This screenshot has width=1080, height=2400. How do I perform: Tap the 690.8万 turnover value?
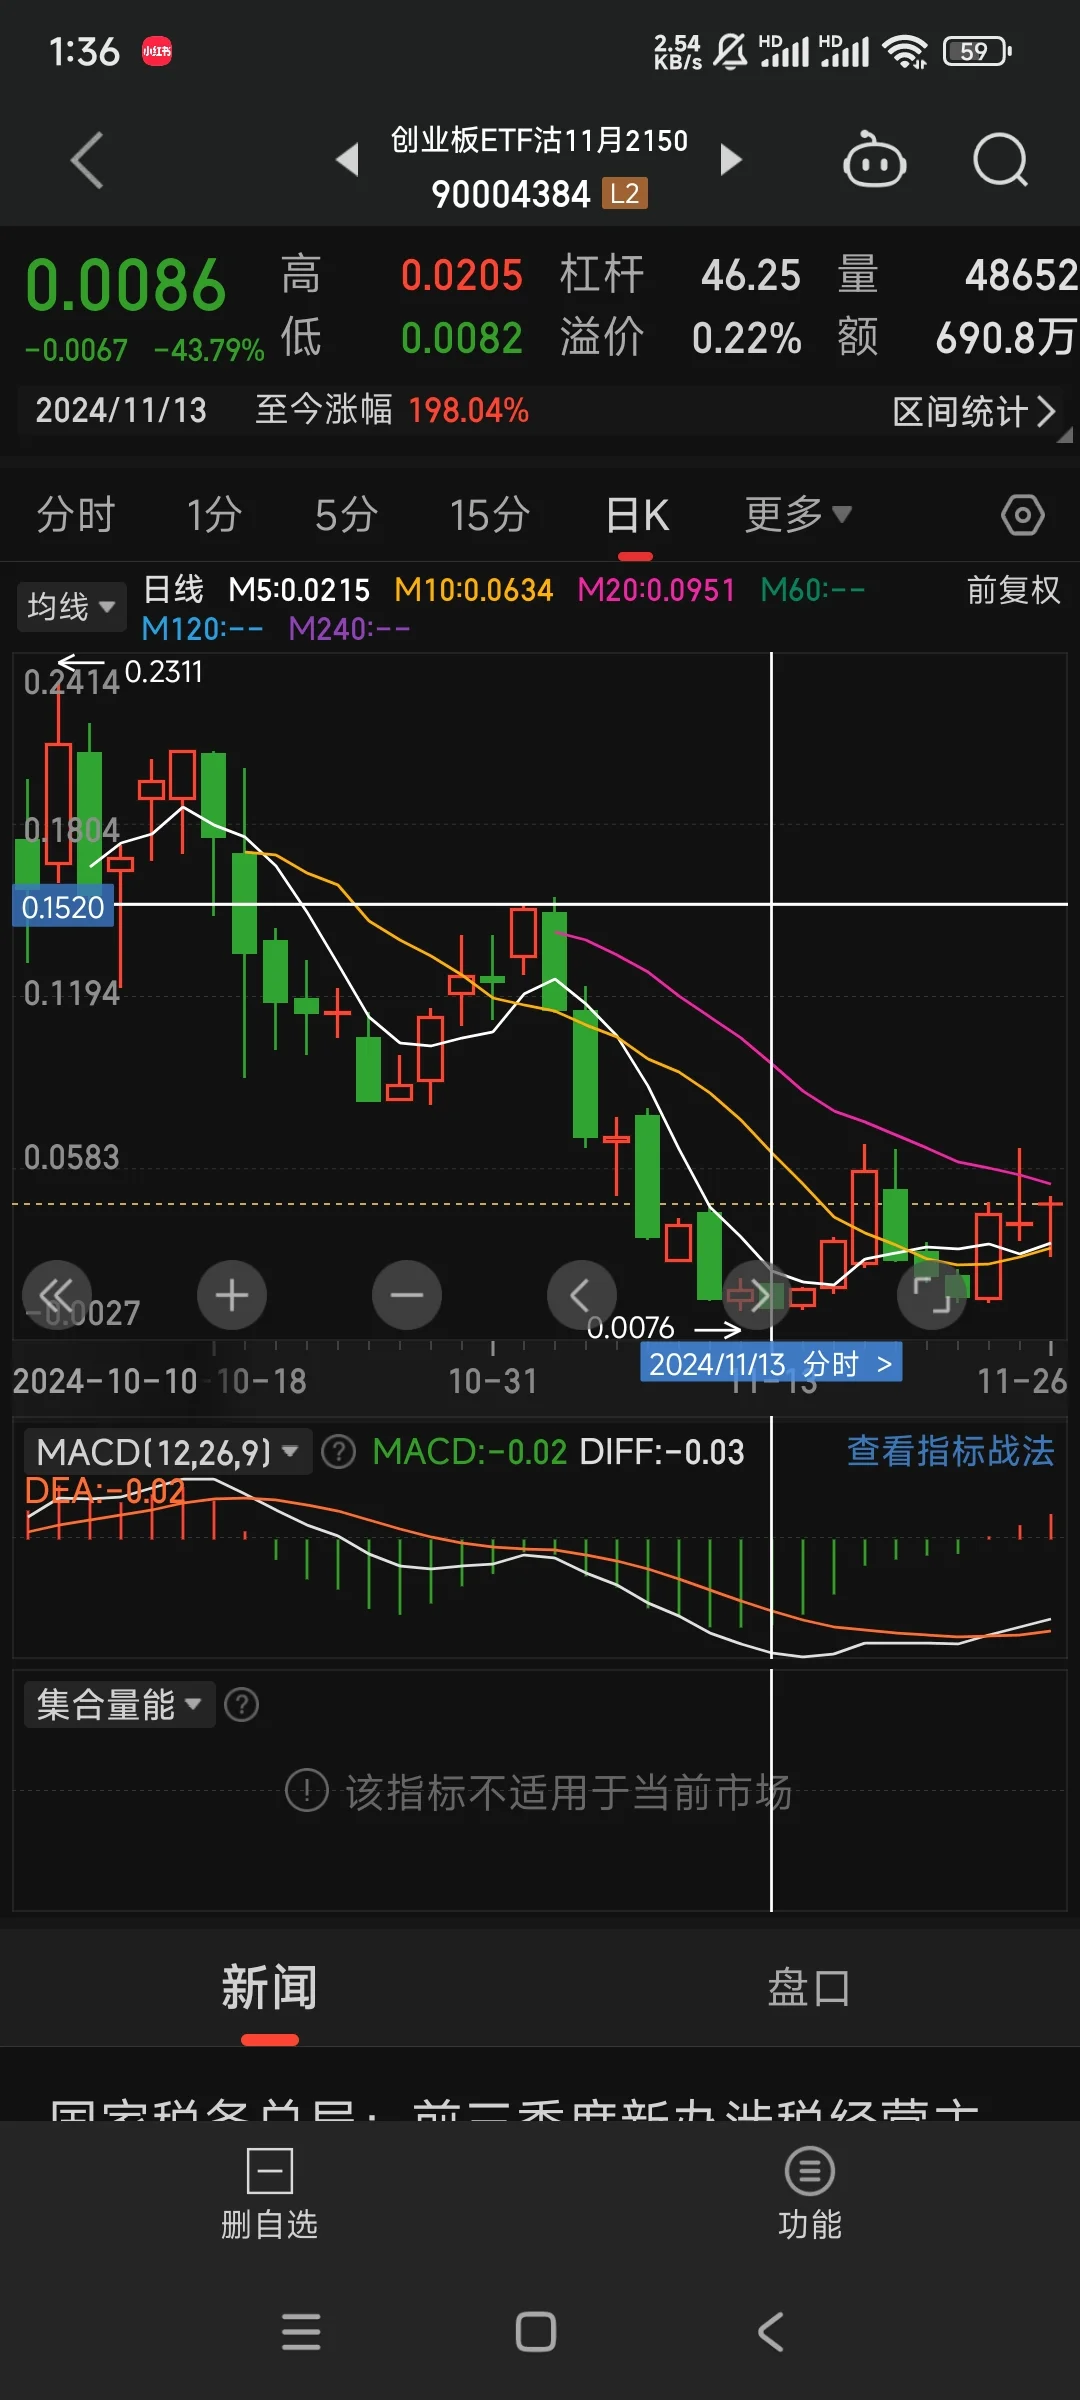tap(1005, 338)
